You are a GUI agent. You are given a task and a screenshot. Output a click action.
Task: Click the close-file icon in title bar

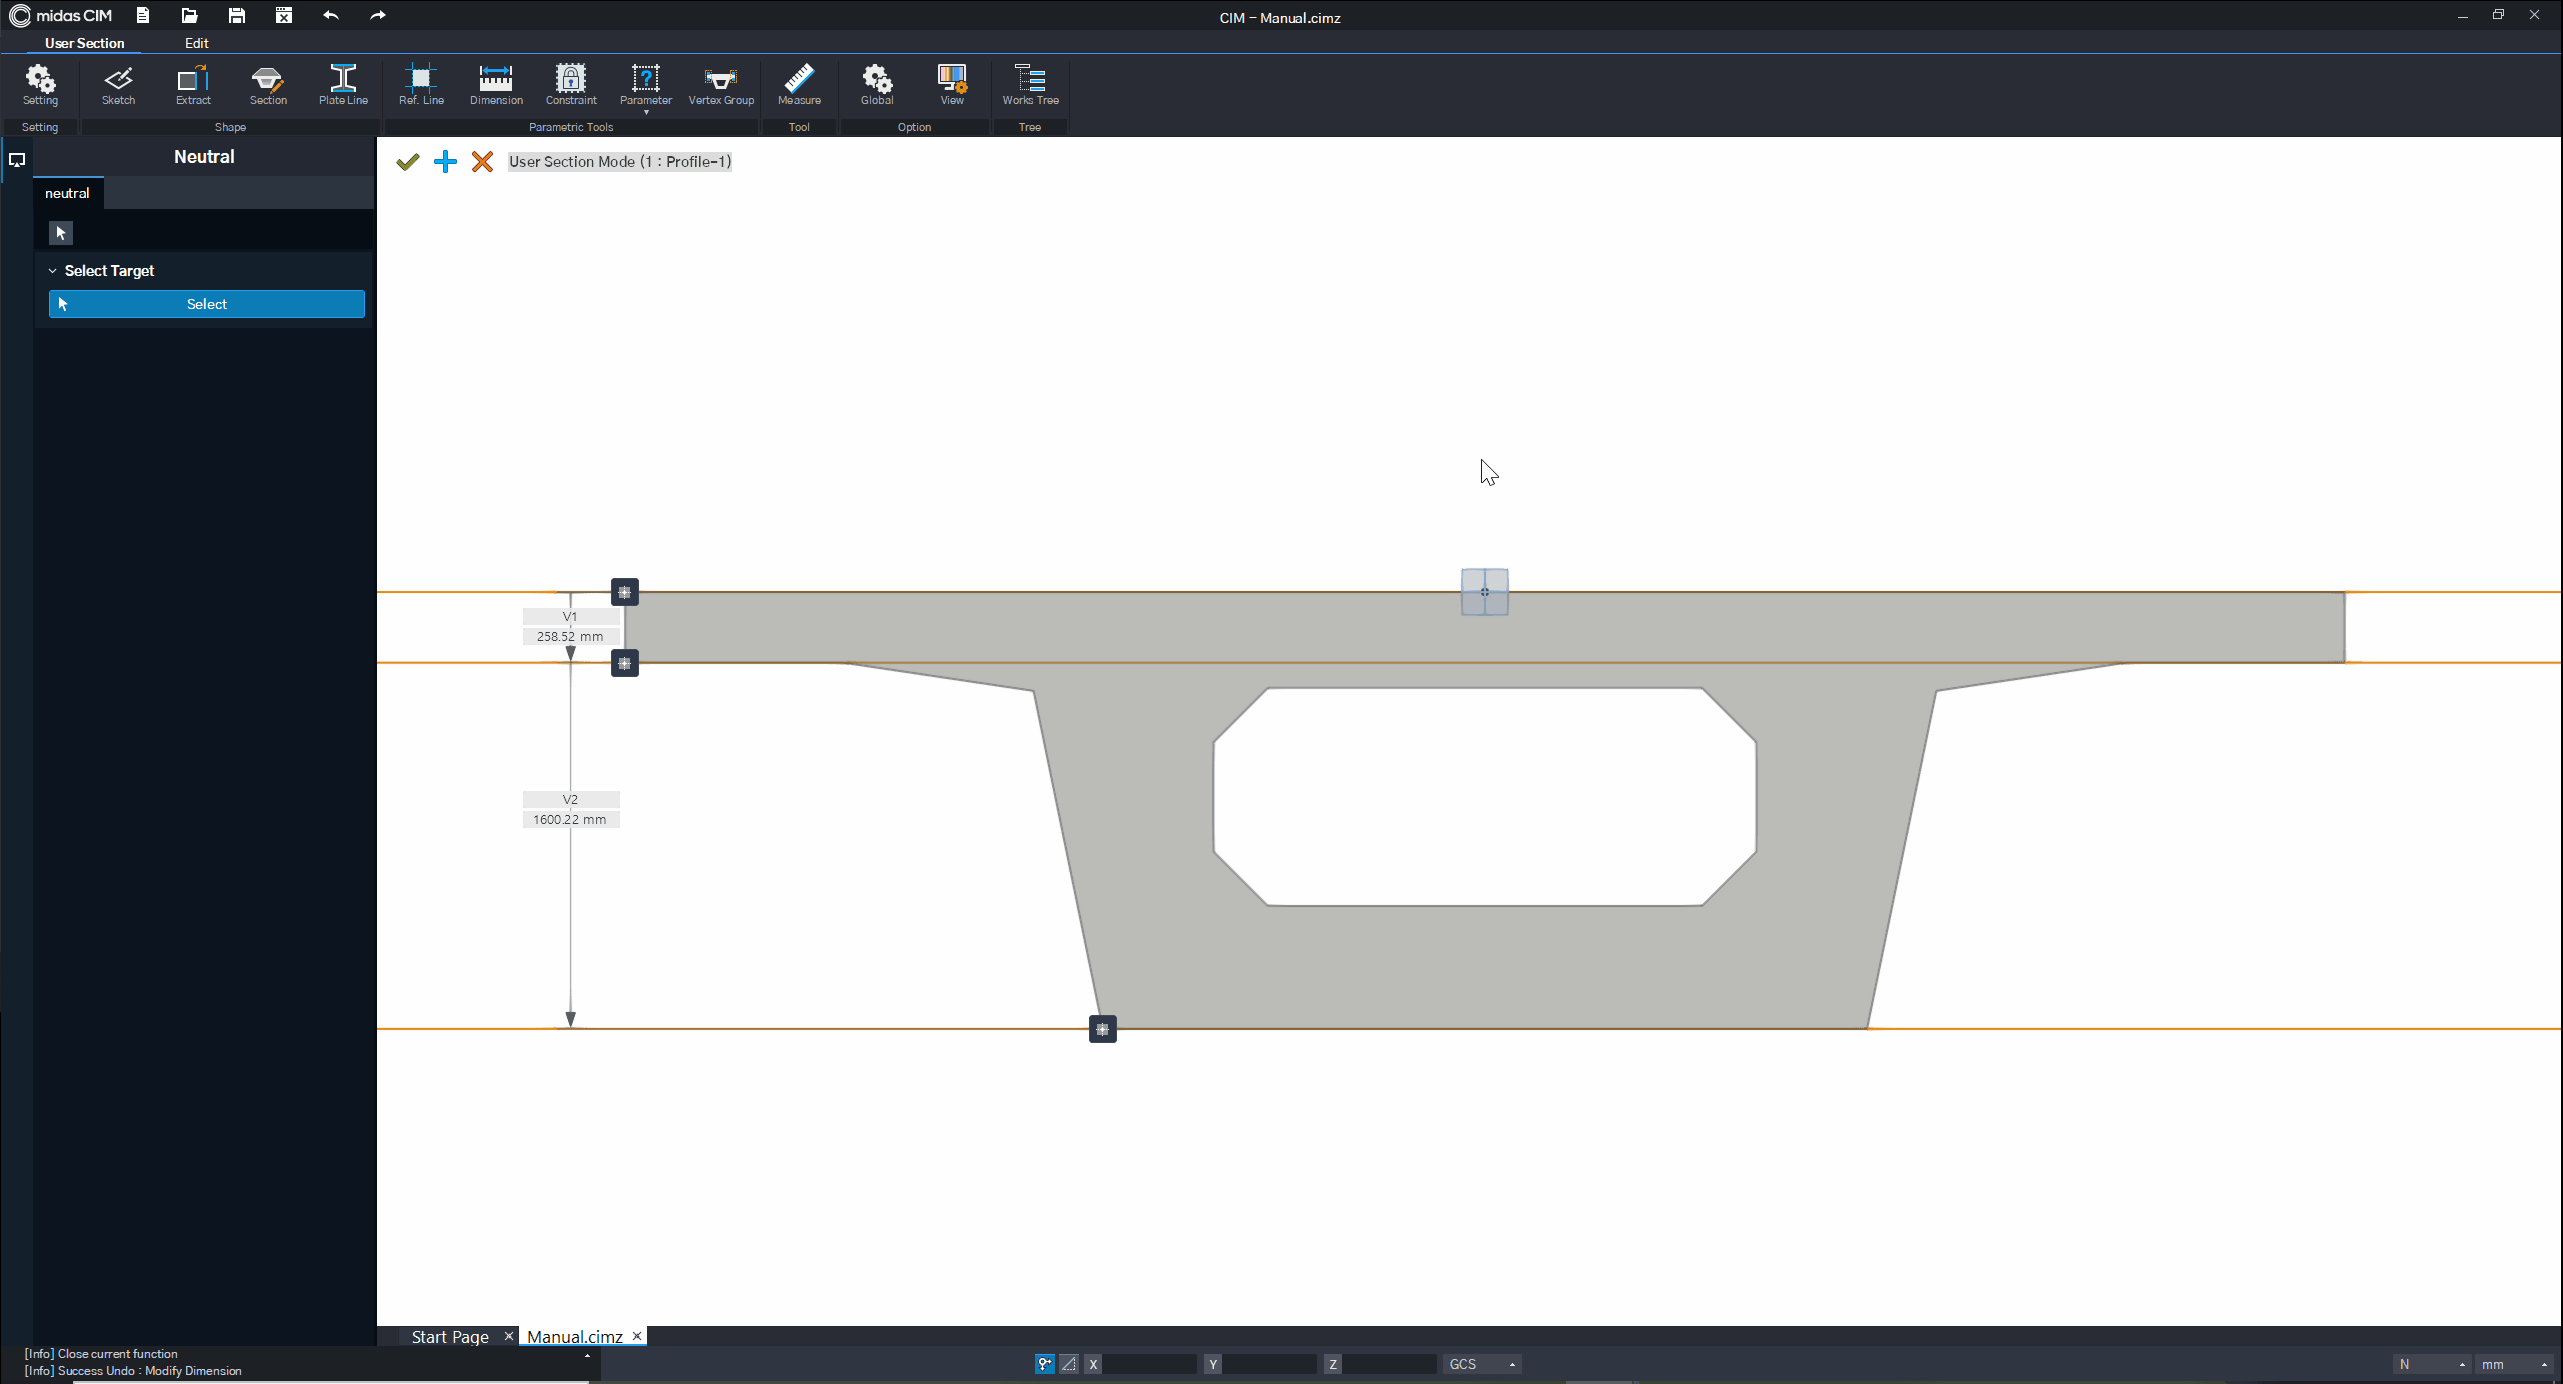[284, 15]
